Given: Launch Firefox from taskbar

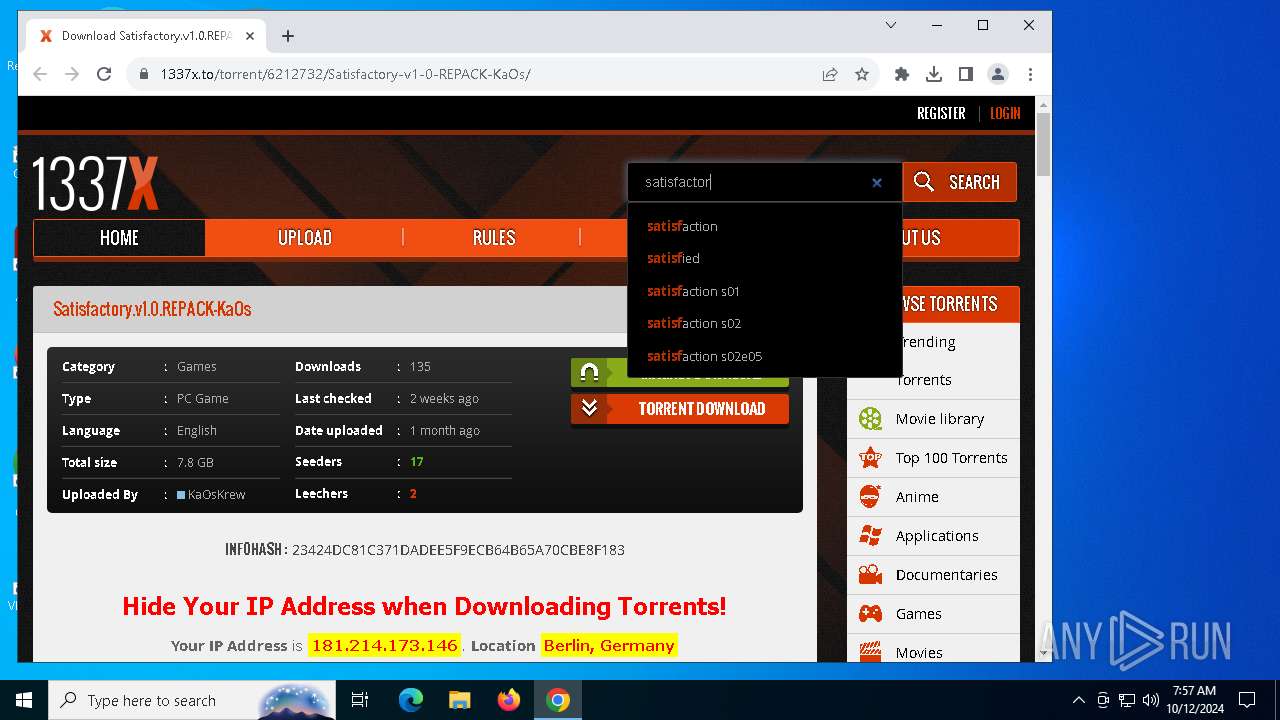Looking at the screenshot, I should [509, 700].
